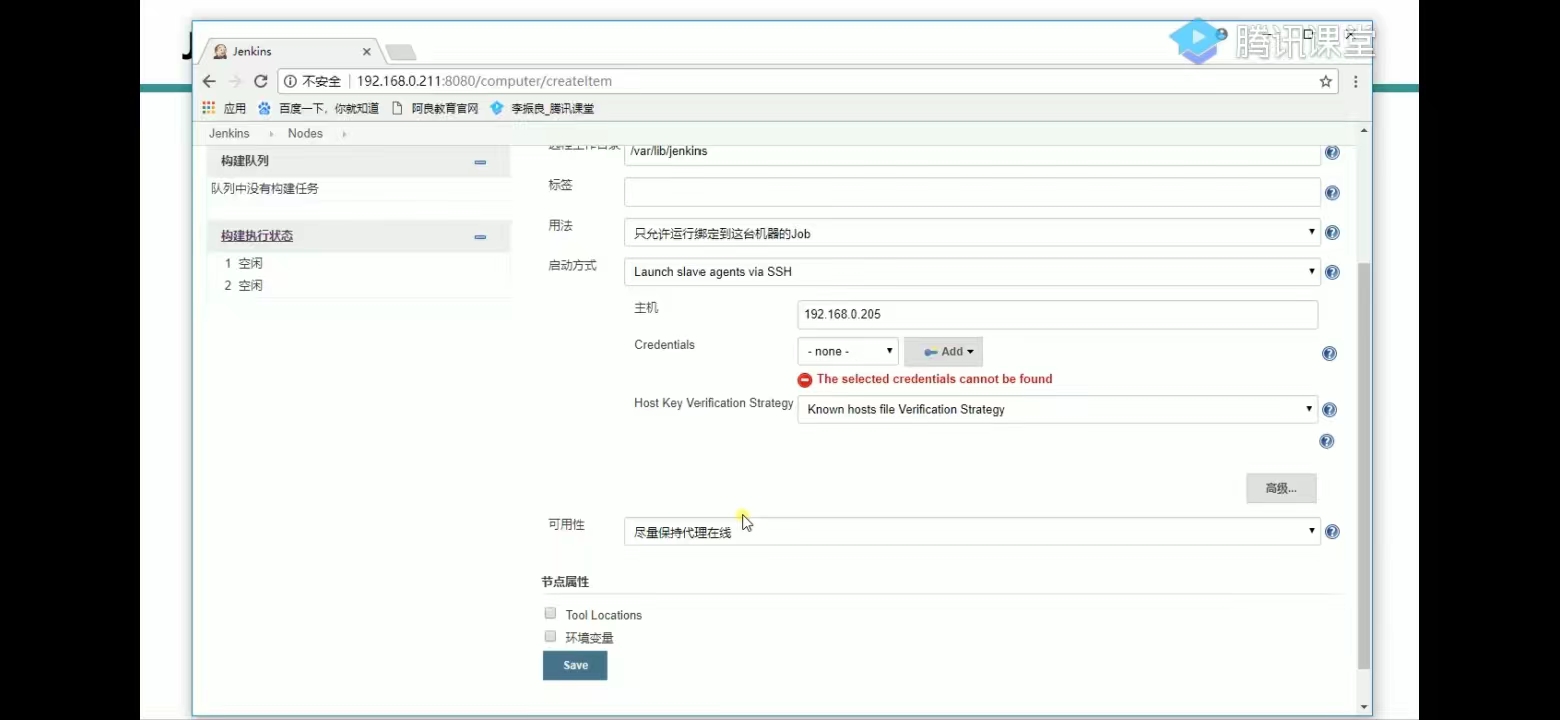Open the Host Key Verification Strategy dropdown
Image resolution: width=1560 pixels, height=720 pixels.
pos(1057,409)
